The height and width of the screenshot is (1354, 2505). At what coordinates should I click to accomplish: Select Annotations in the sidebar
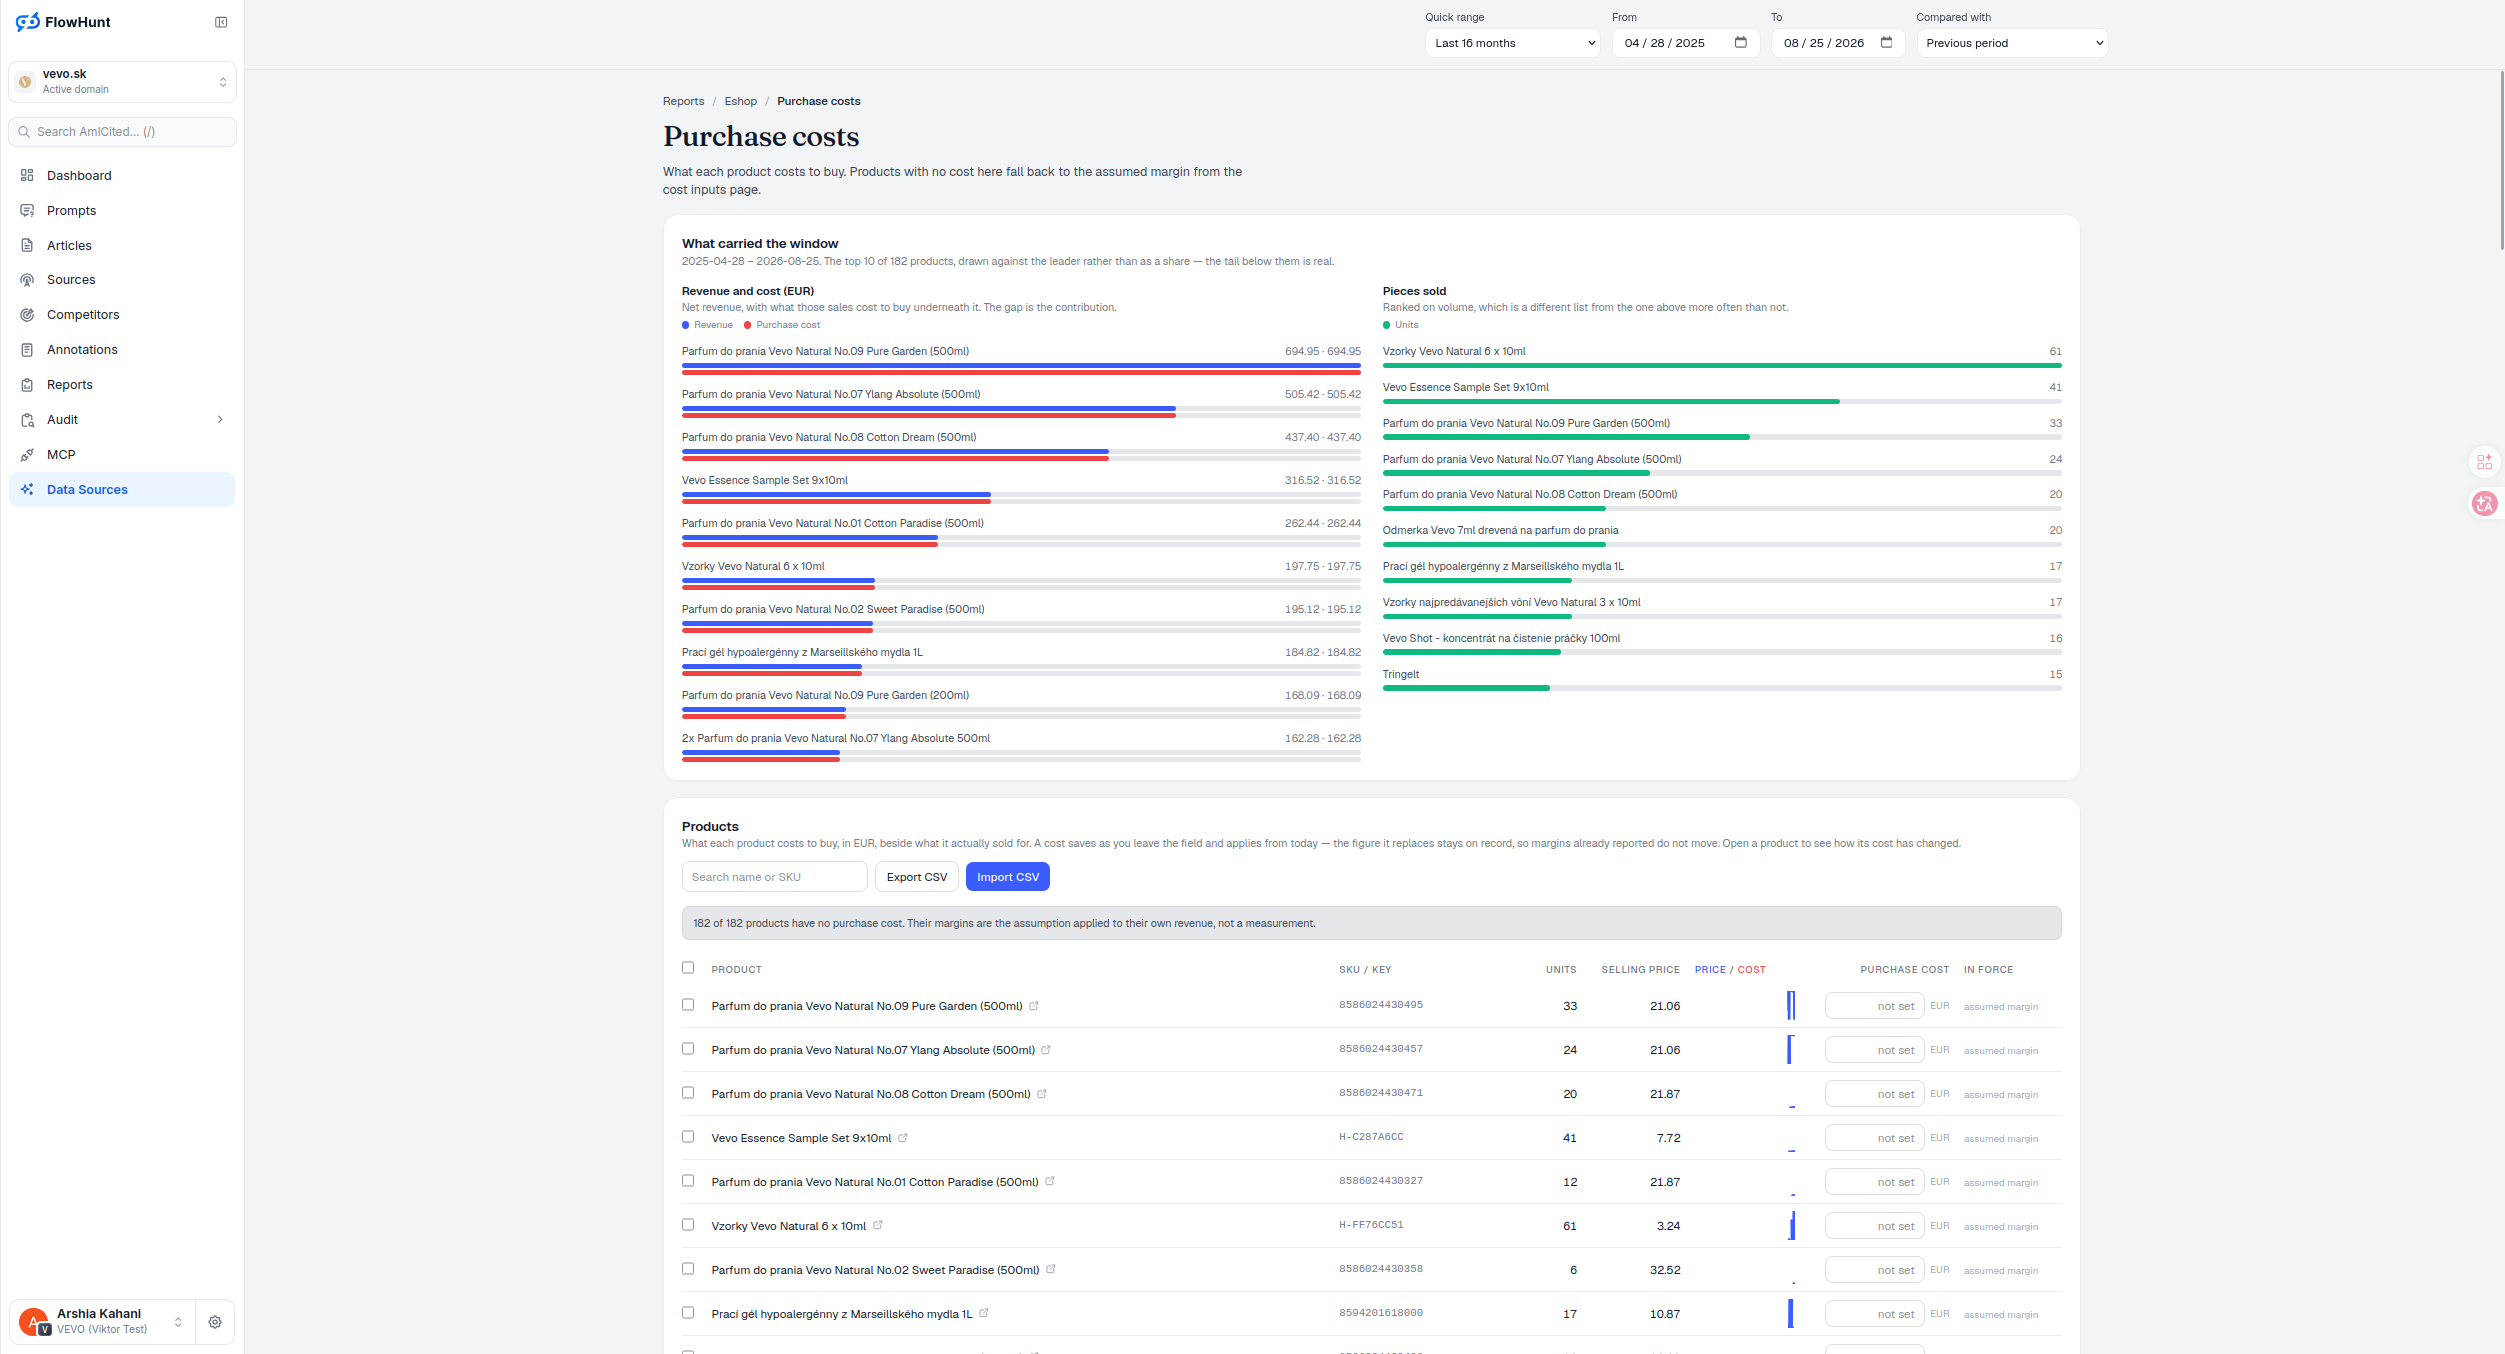click(x=122, y=350)
